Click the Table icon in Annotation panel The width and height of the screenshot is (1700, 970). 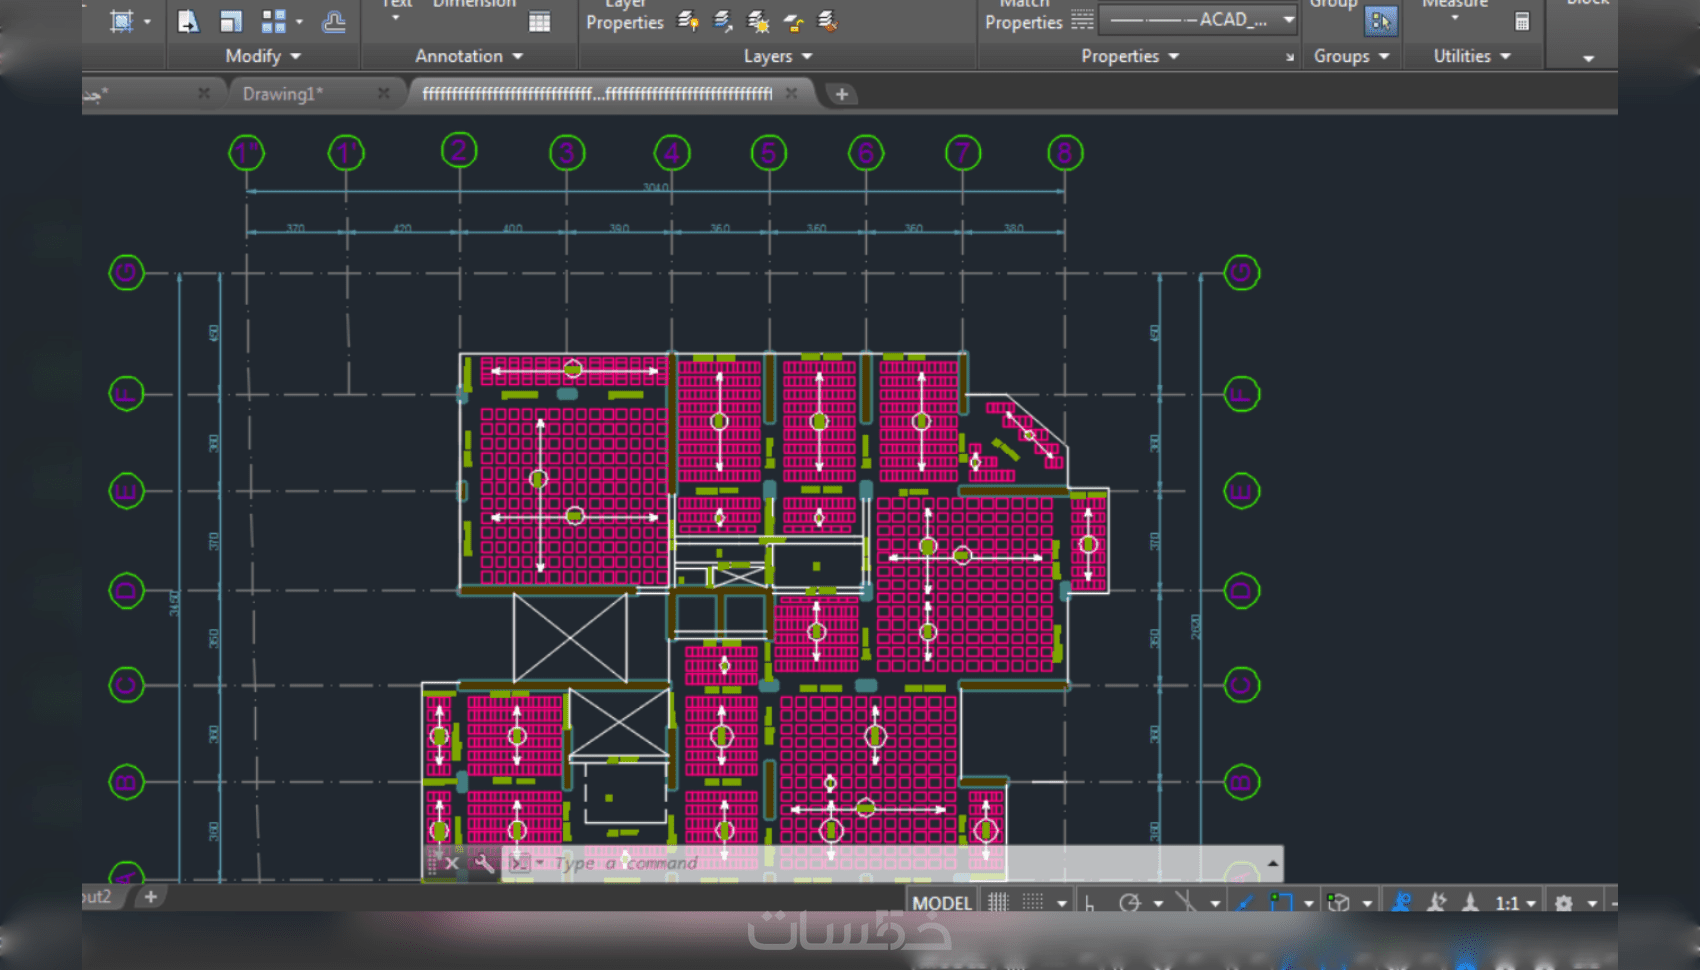[x=539, y=22]
